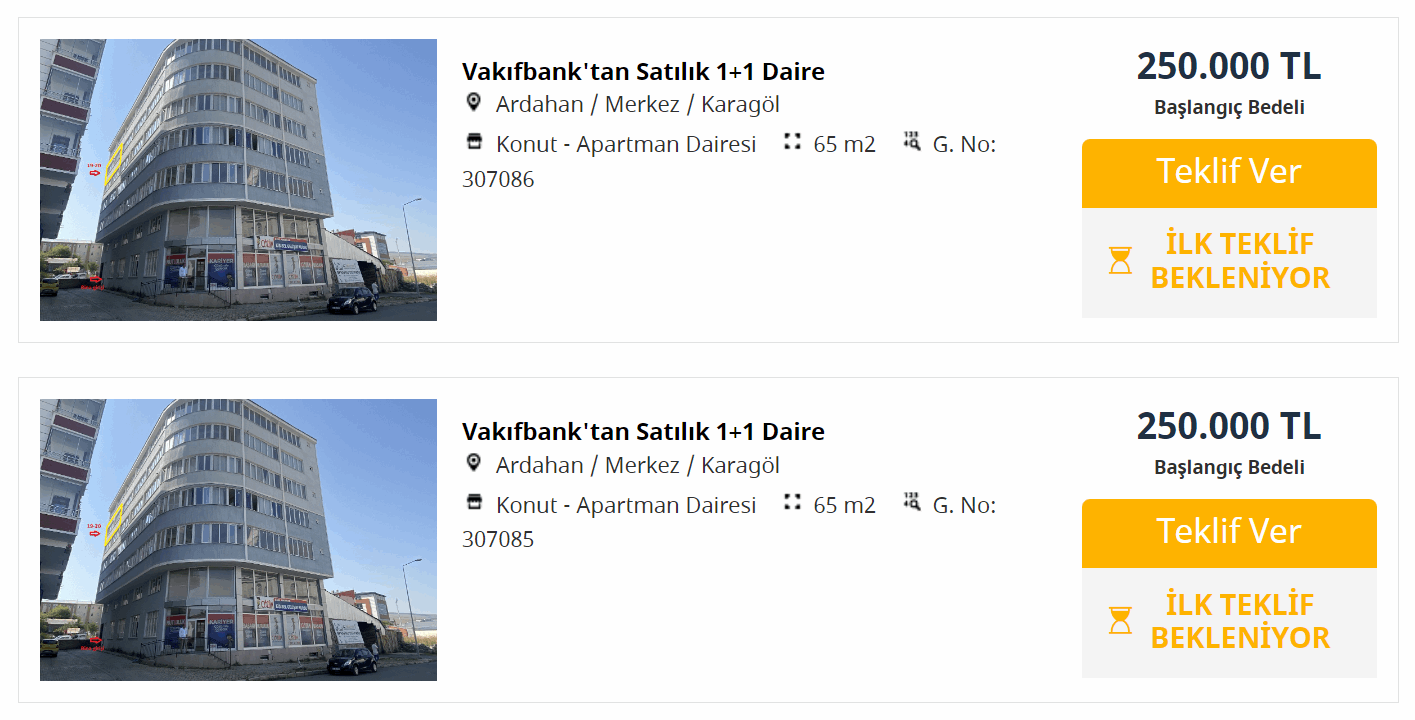Click the property type store icon for listing 307086
1415x720 pixels.
[x=474, y=142]
